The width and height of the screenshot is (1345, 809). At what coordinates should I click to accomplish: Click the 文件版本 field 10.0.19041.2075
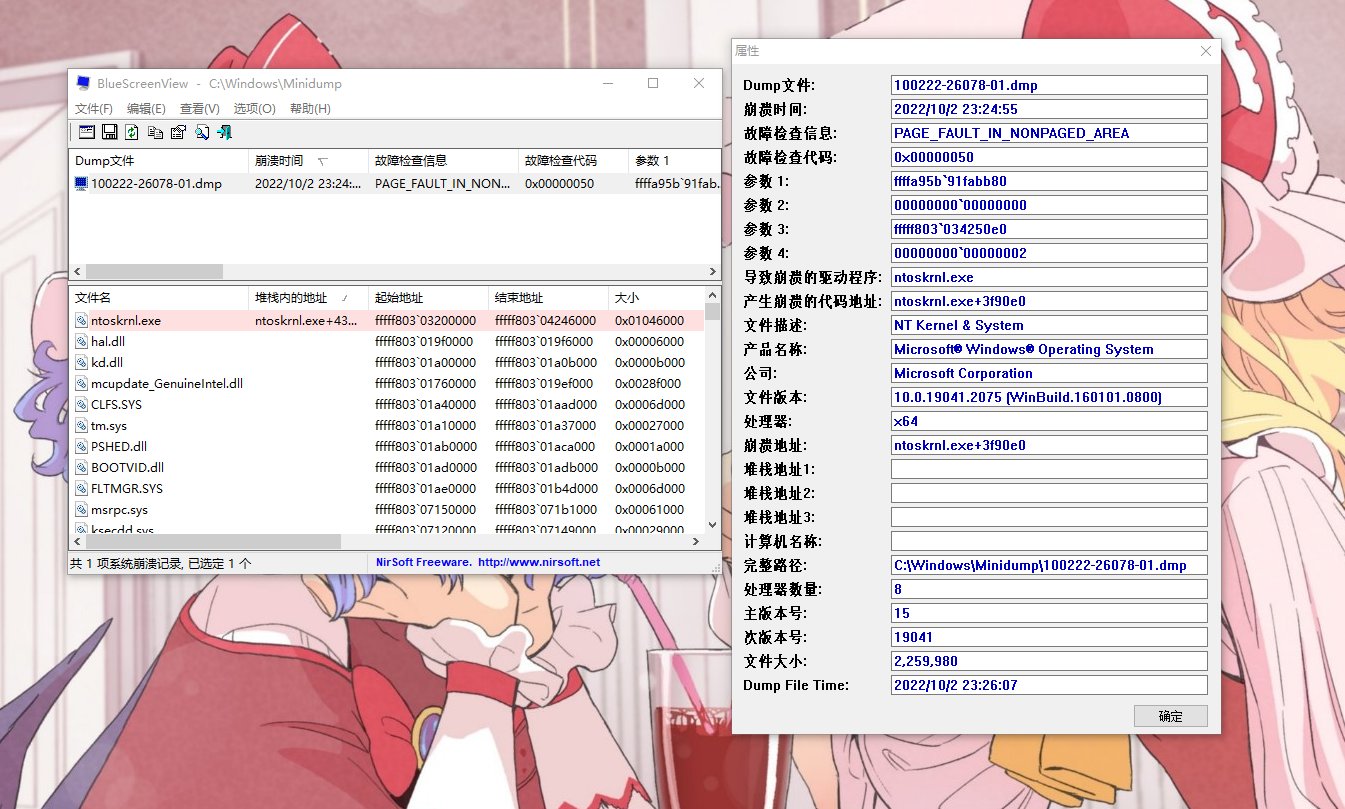click(1049, 397)
